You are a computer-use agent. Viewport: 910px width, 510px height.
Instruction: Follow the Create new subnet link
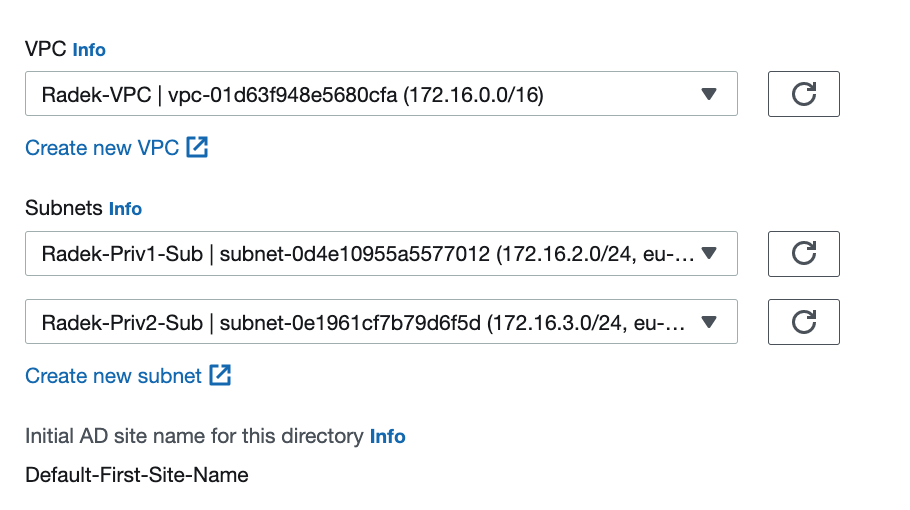(113, 376)
